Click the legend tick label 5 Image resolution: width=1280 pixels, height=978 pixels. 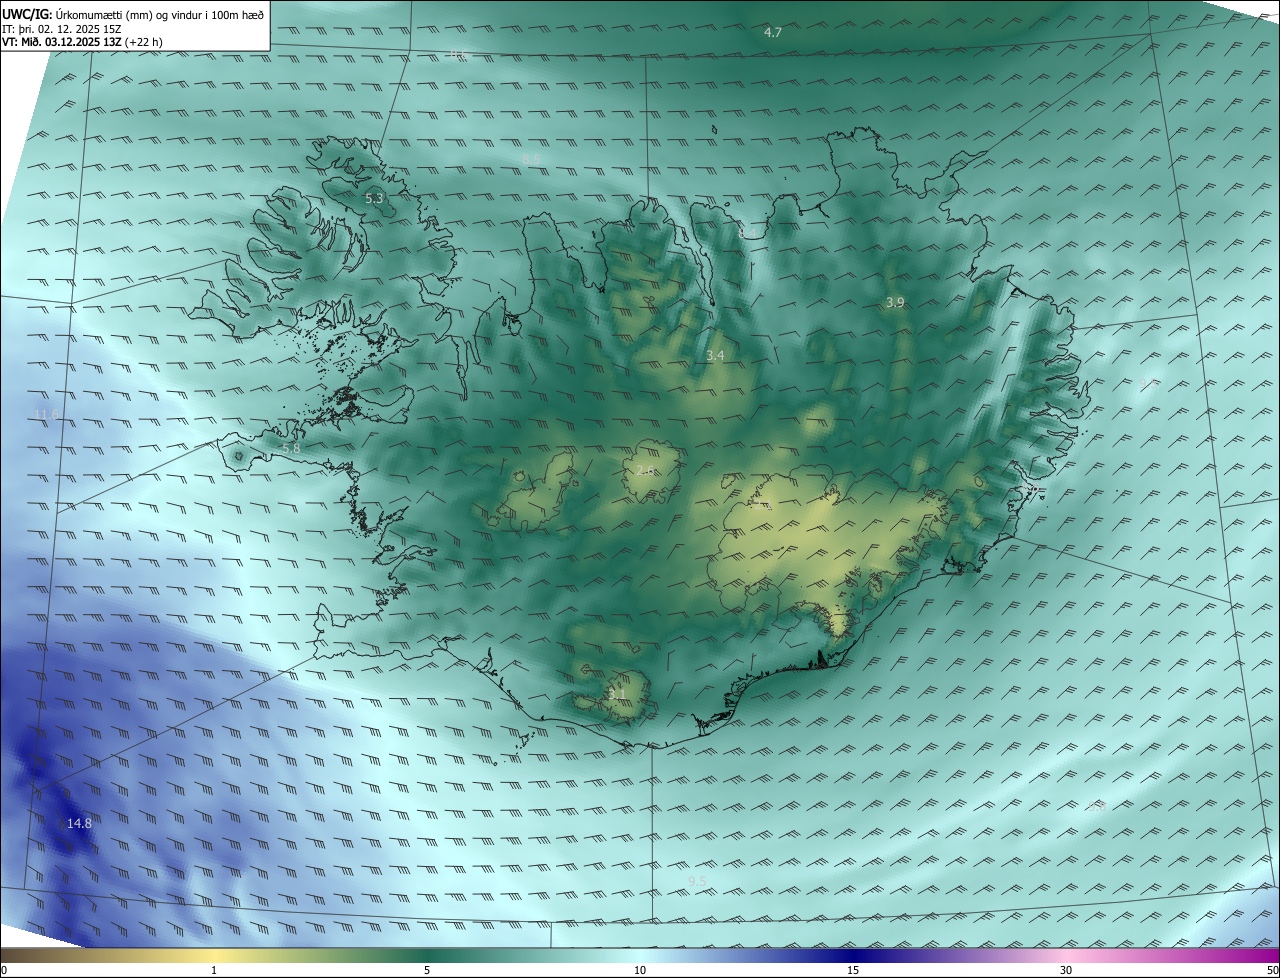click(427, 971)
